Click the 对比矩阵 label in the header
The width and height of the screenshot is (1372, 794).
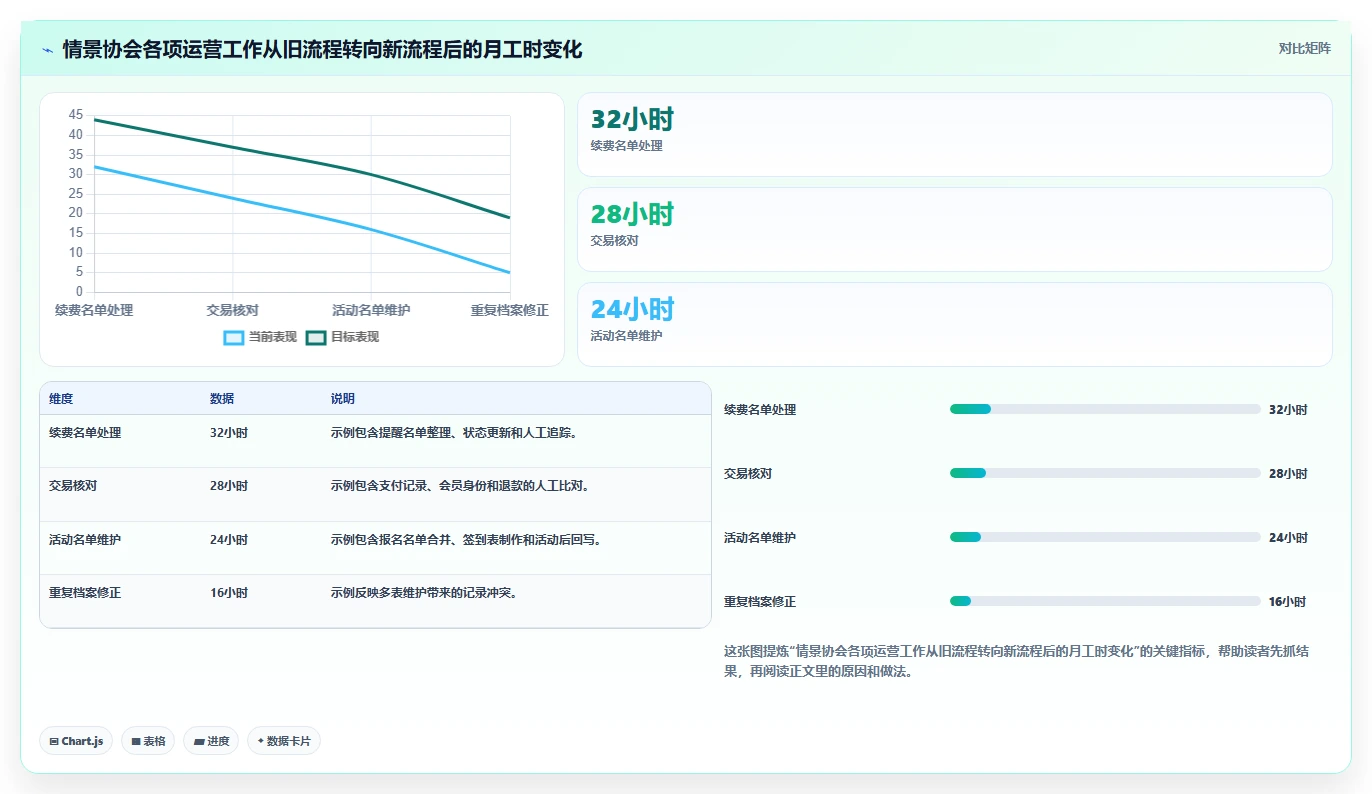1304,48
